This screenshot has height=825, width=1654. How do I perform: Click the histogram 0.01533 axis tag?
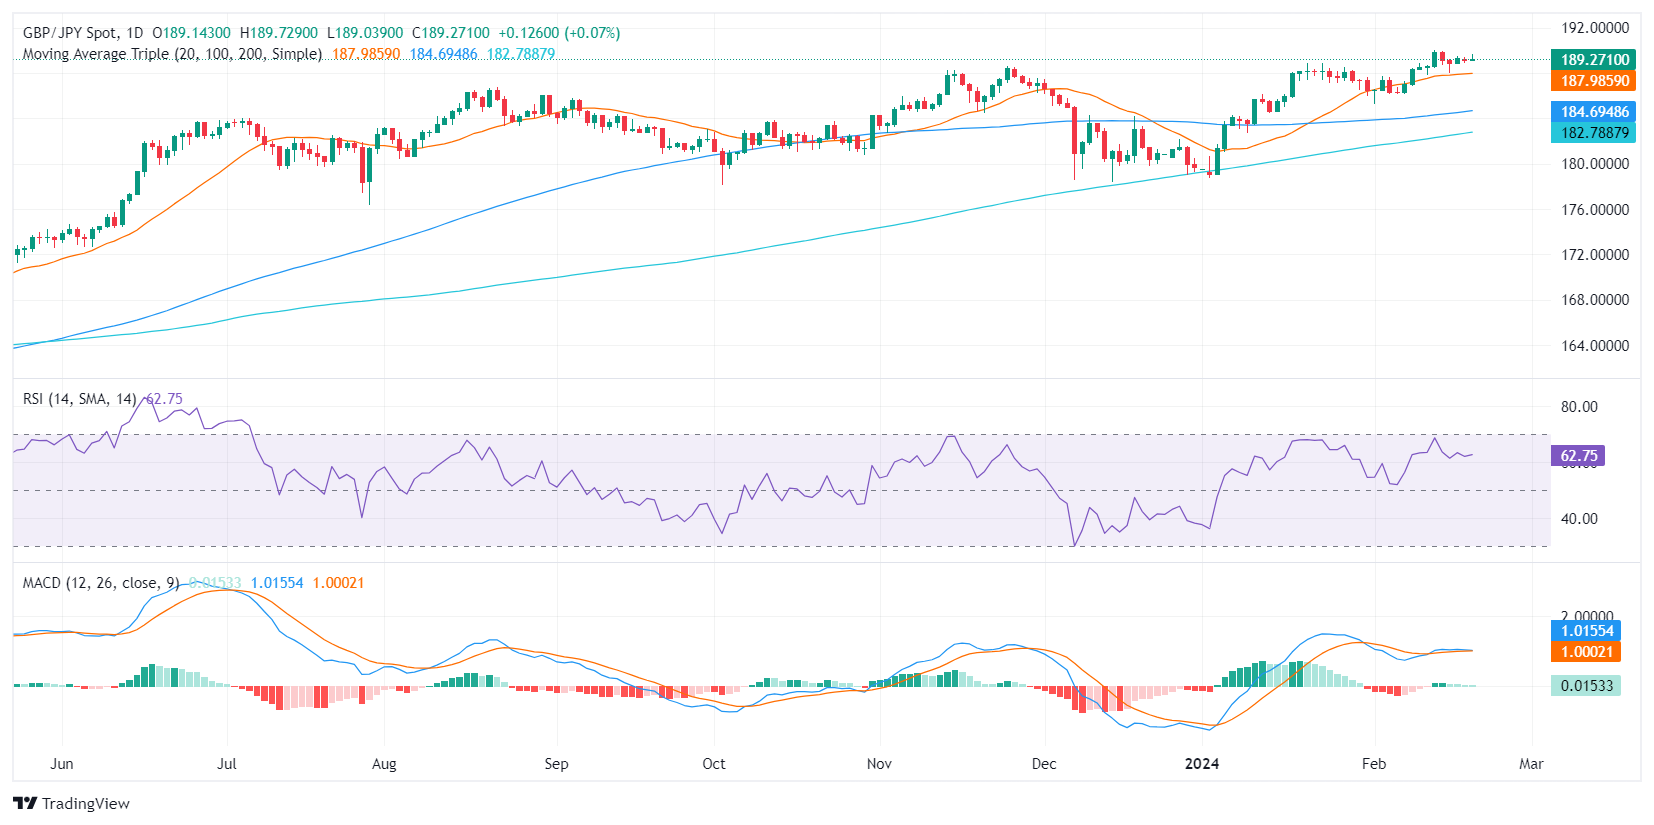(x=1586, y=686)
